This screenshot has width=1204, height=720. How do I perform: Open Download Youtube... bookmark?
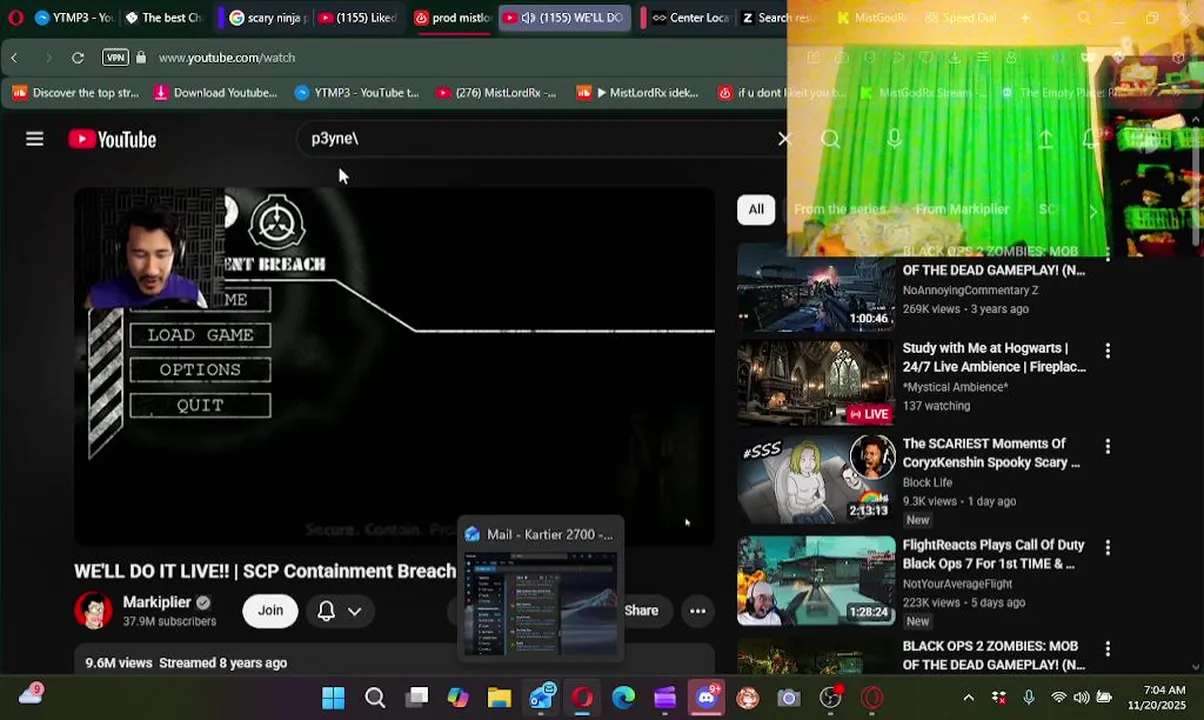pyautogui.click(x=215, y=93)
